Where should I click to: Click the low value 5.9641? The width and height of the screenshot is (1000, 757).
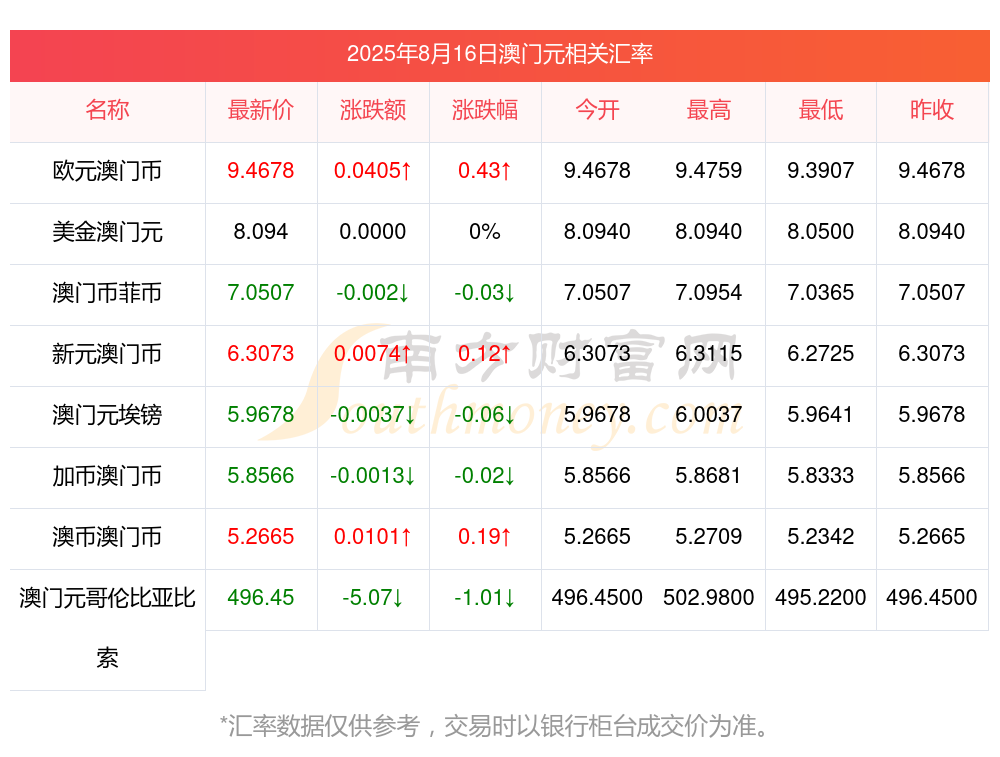(x=821, y=415)
